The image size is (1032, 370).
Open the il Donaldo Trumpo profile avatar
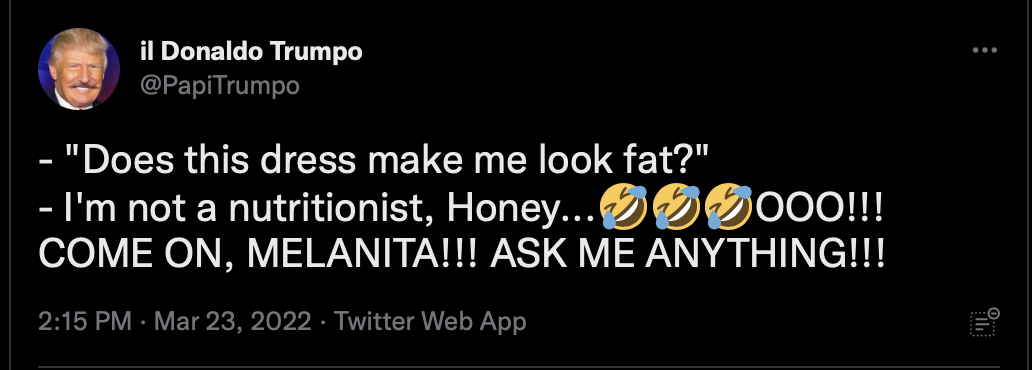coord(79,68)
